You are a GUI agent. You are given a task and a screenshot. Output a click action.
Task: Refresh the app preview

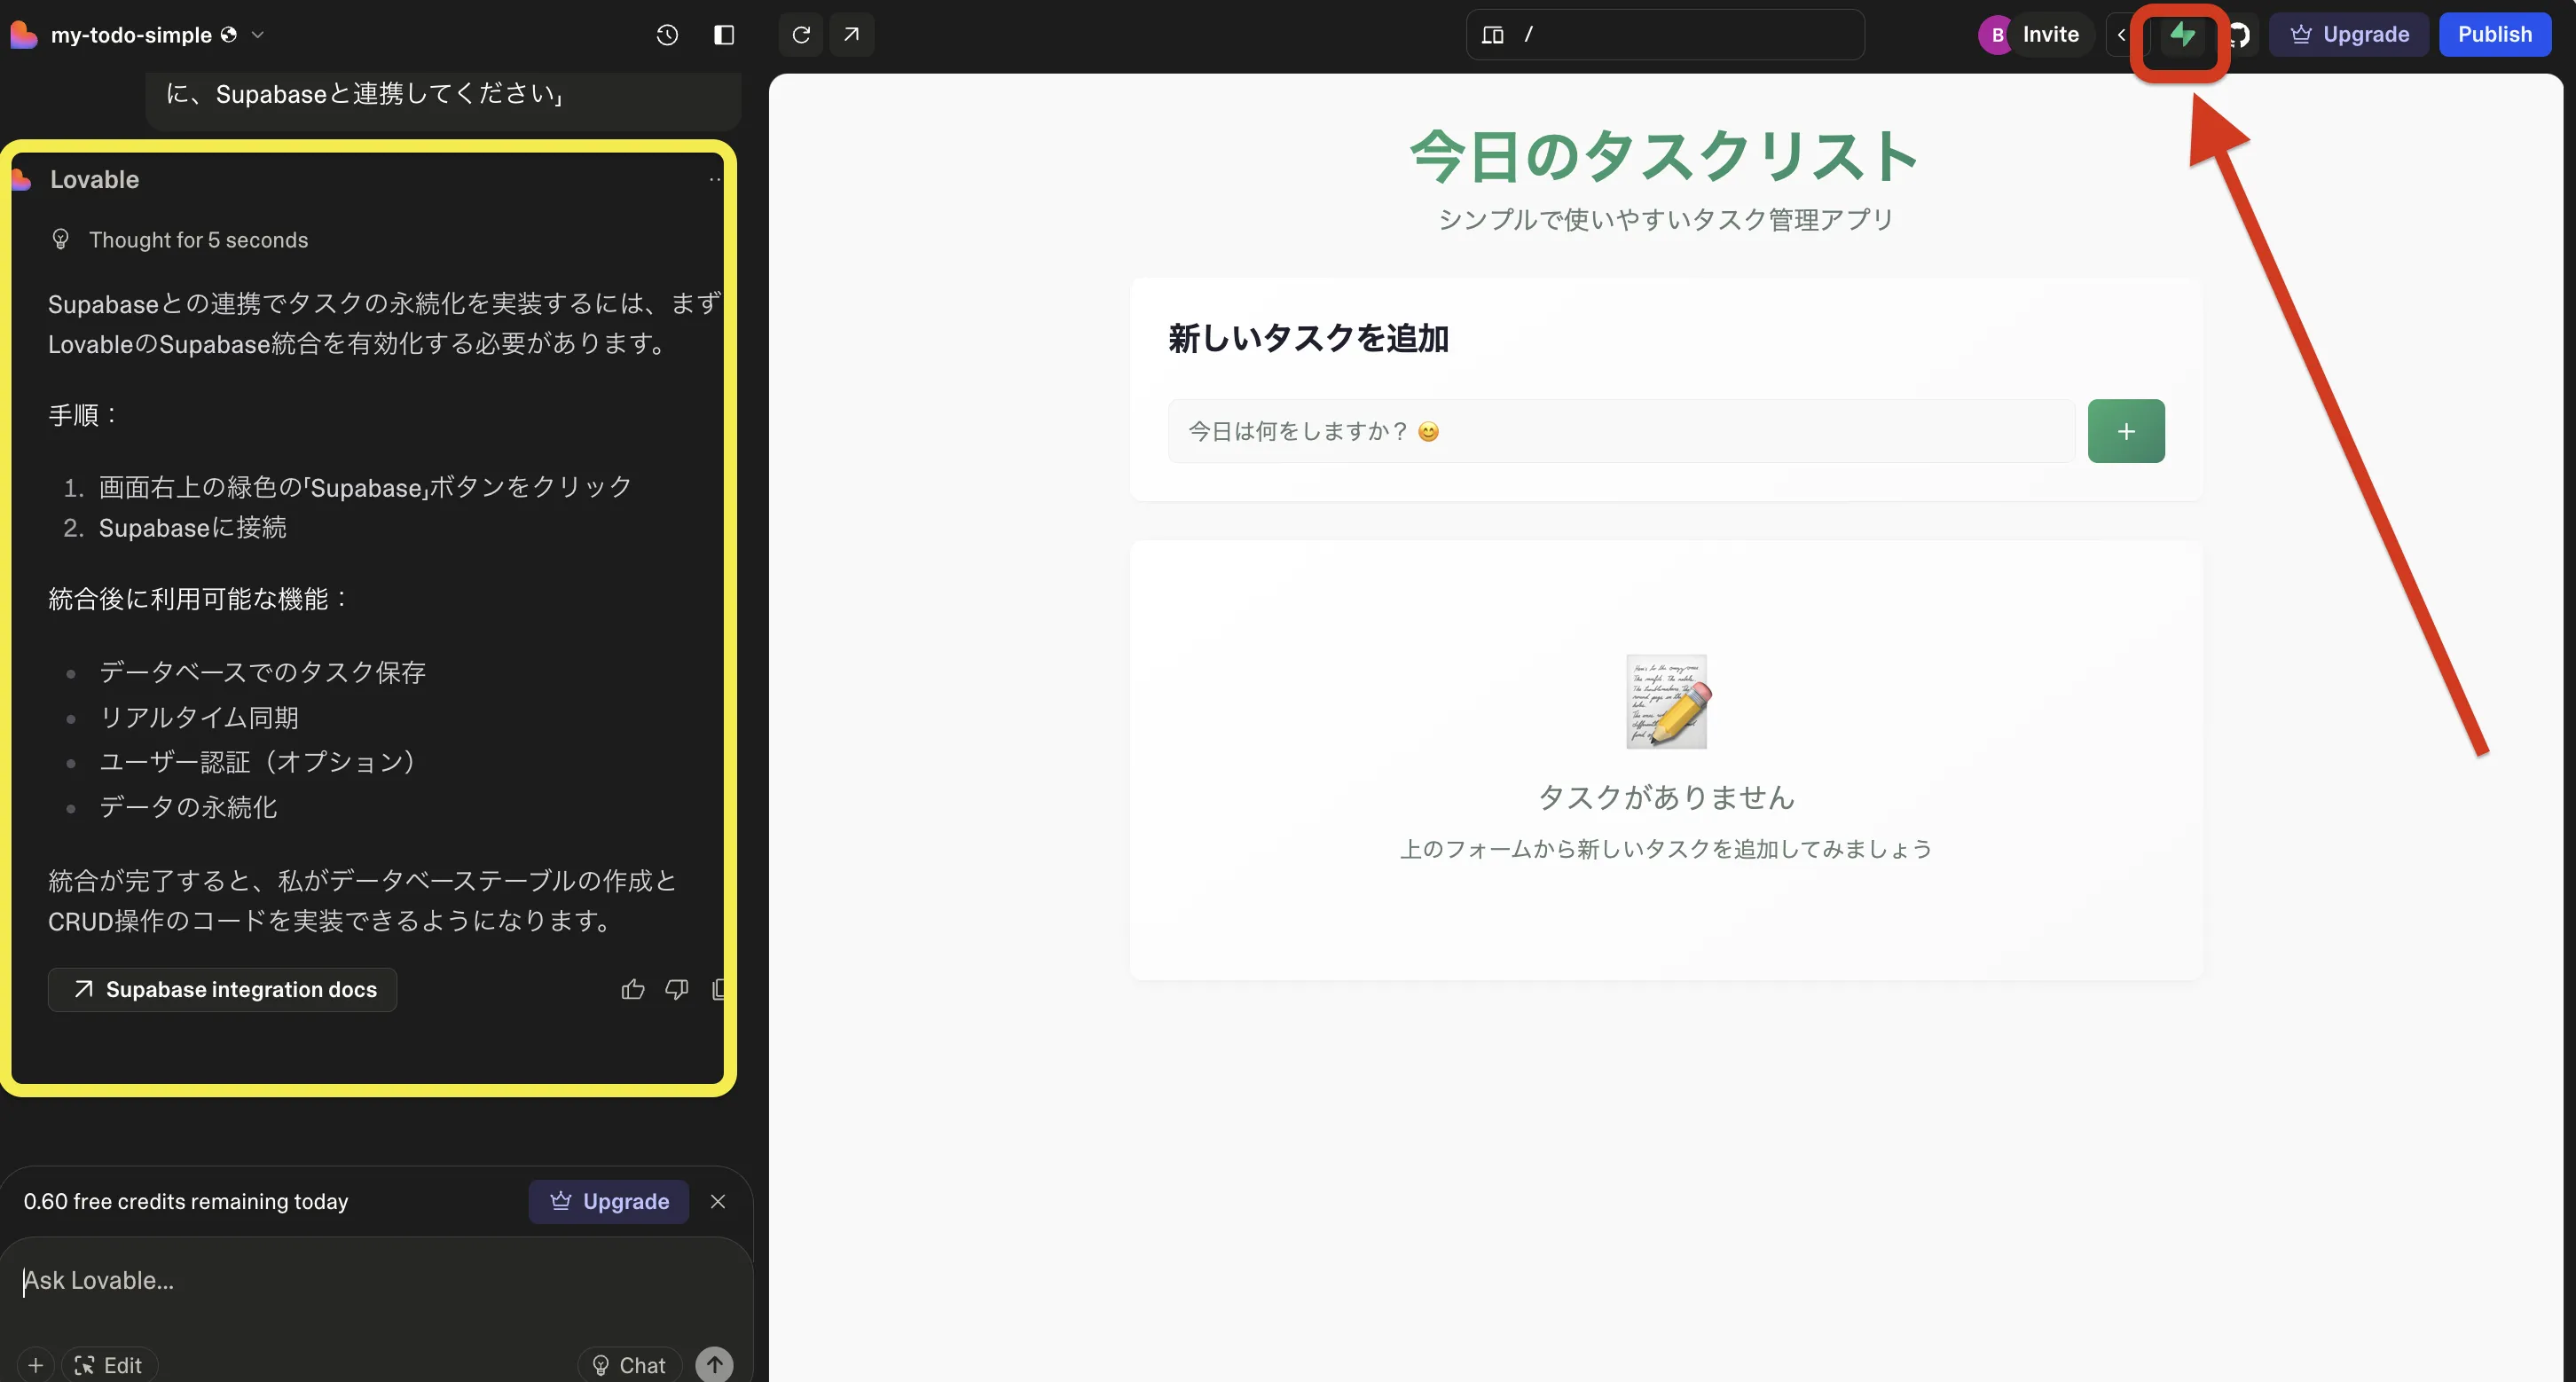pos(800,34)
